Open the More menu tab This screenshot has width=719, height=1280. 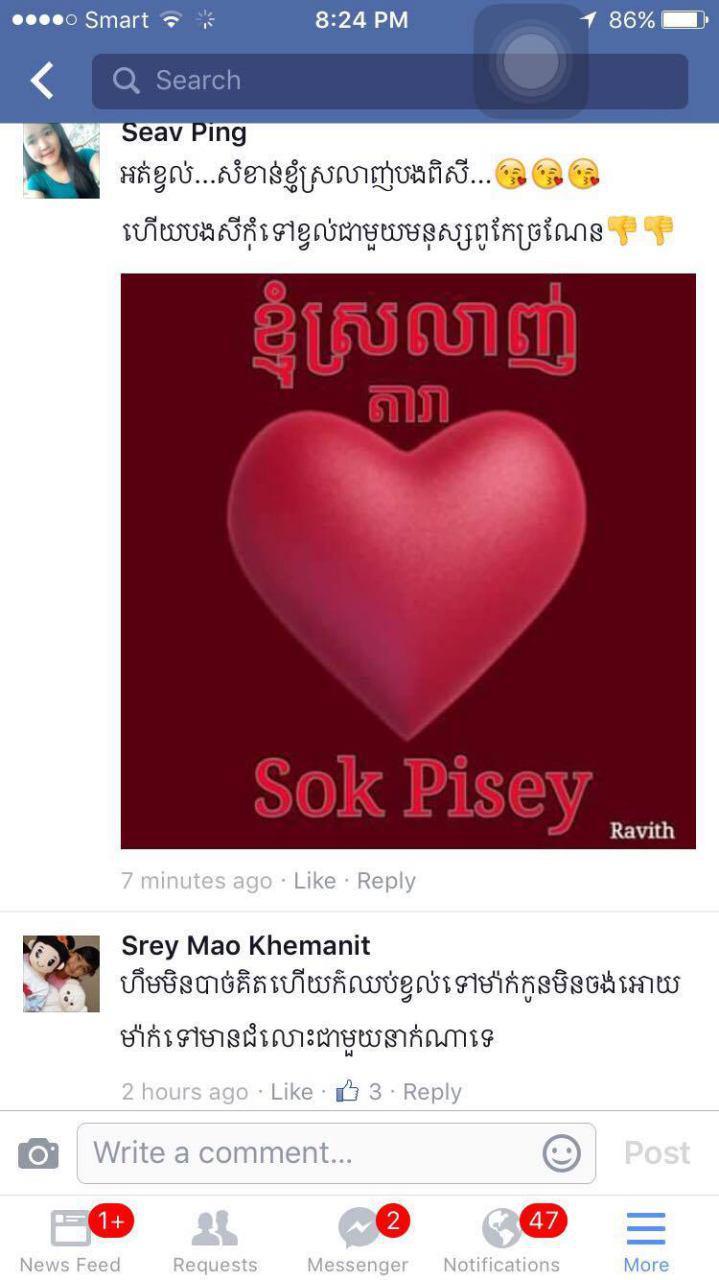point(646,1240)
